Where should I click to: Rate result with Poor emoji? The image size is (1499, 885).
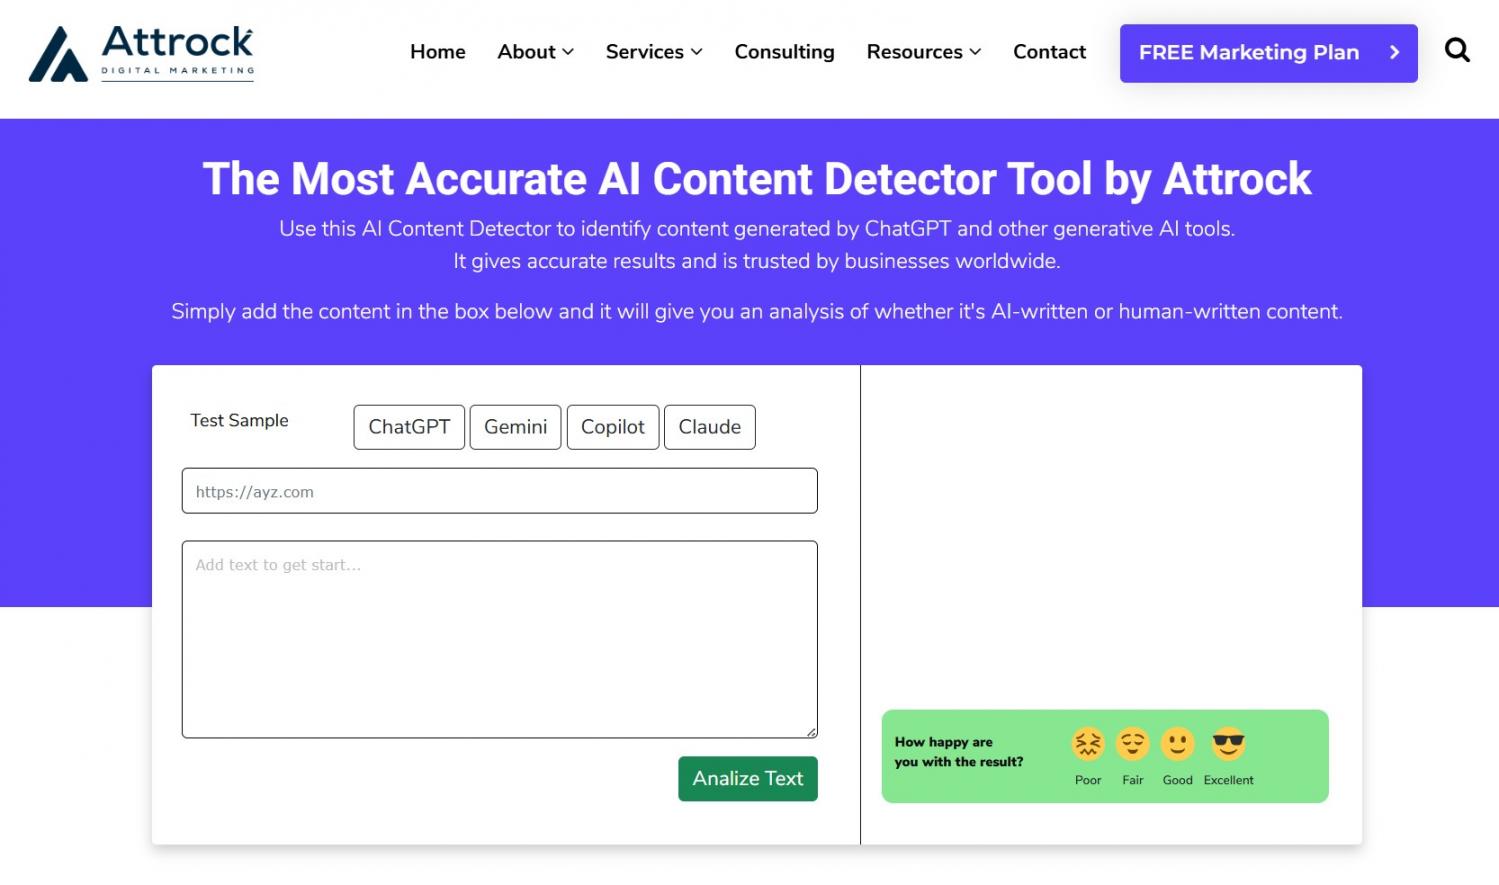[1087, 745]
